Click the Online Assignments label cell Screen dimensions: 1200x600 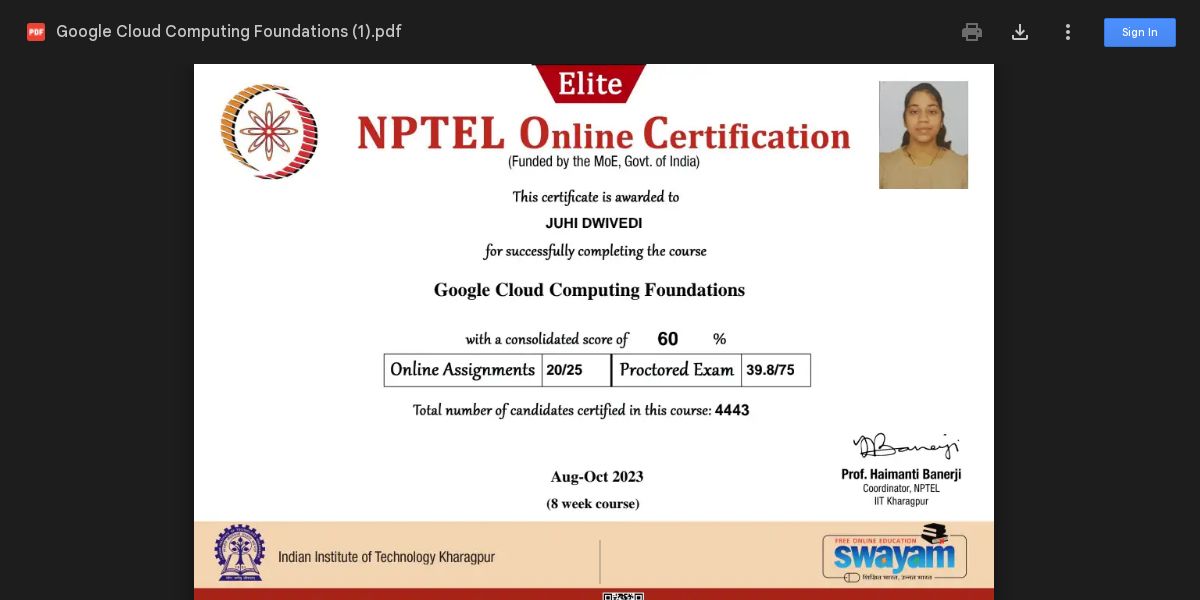pos(463,370)
